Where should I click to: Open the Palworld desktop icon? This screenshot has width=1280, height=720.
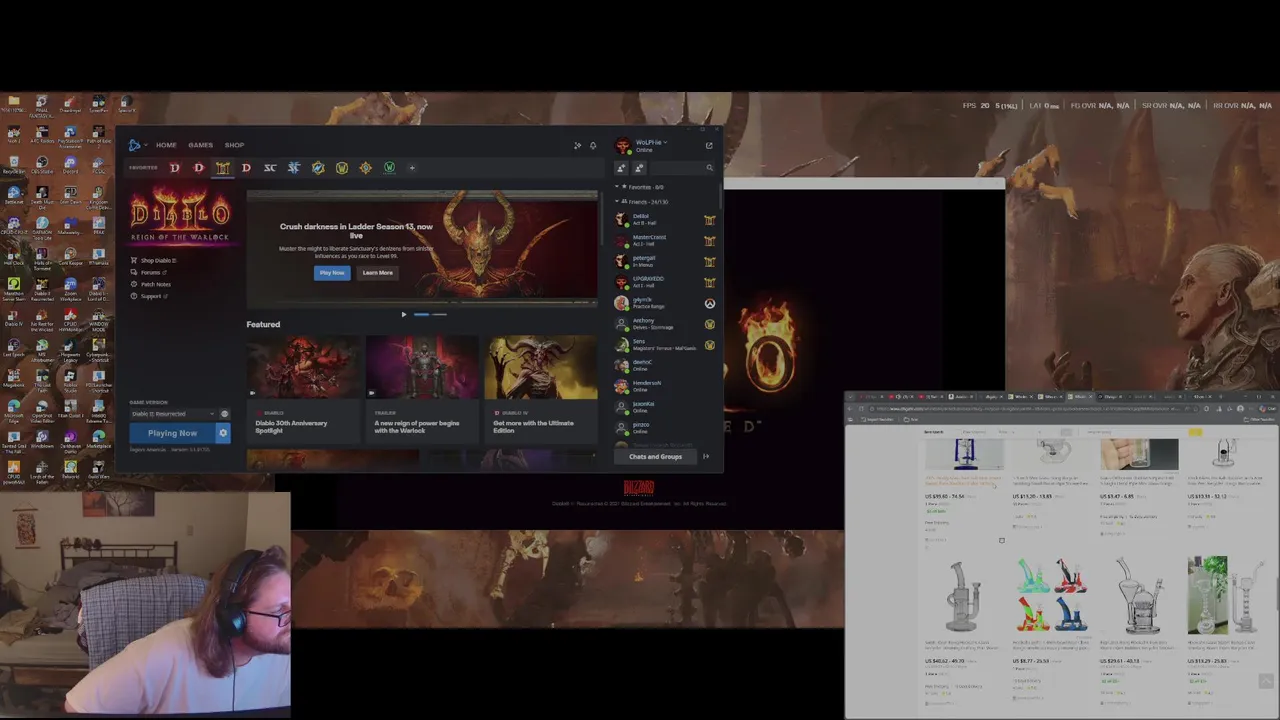point(70,468)
